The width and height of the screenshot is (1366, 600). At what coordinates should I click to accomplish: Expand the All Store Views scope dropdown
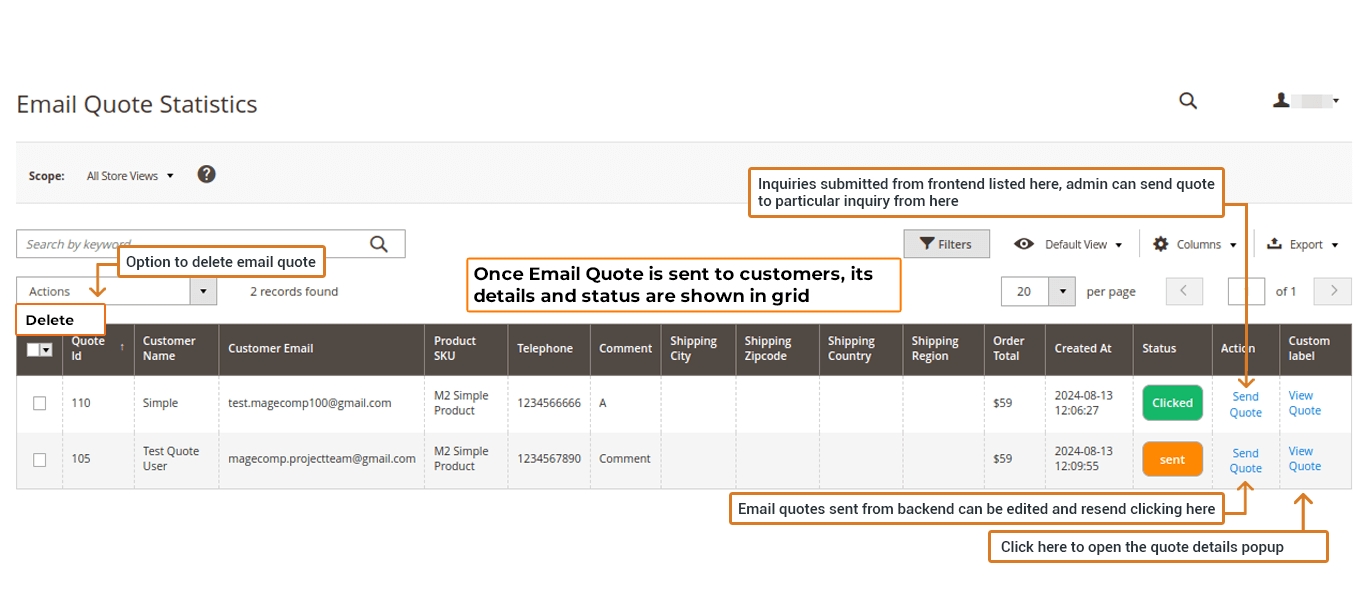pos(130,176)
